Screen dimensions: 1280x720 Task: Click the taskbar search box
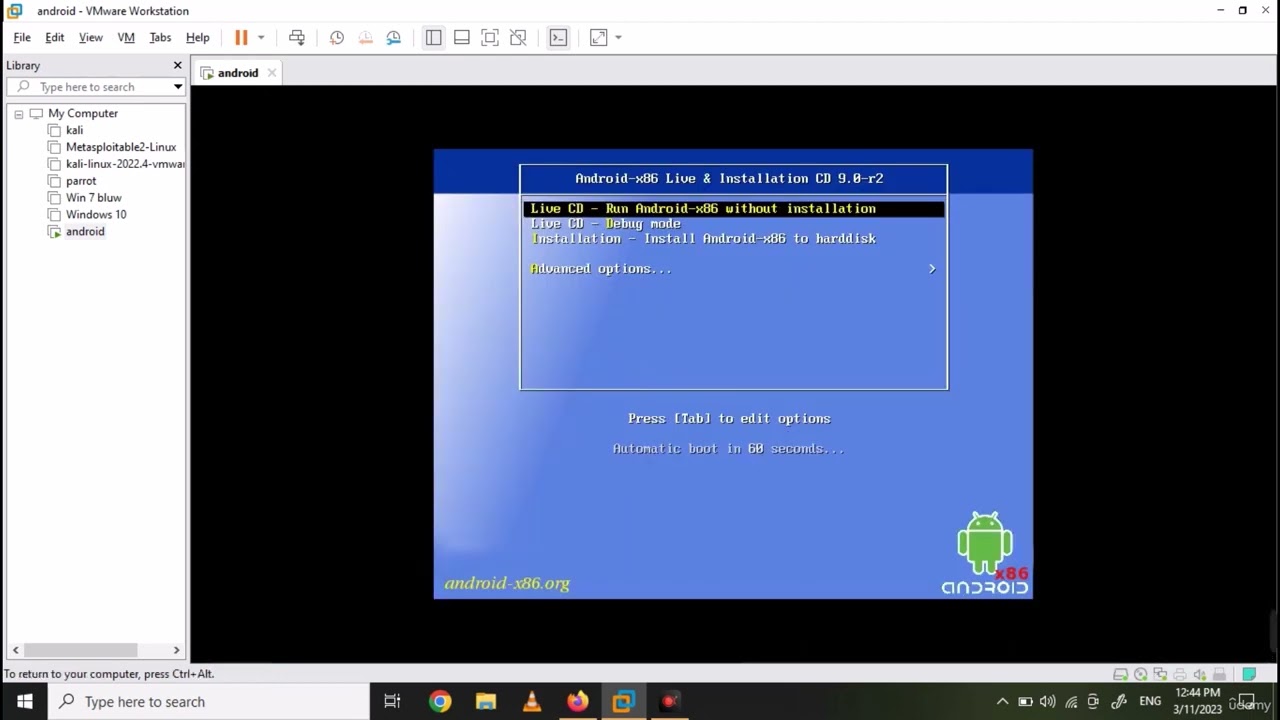click(209, 702)
